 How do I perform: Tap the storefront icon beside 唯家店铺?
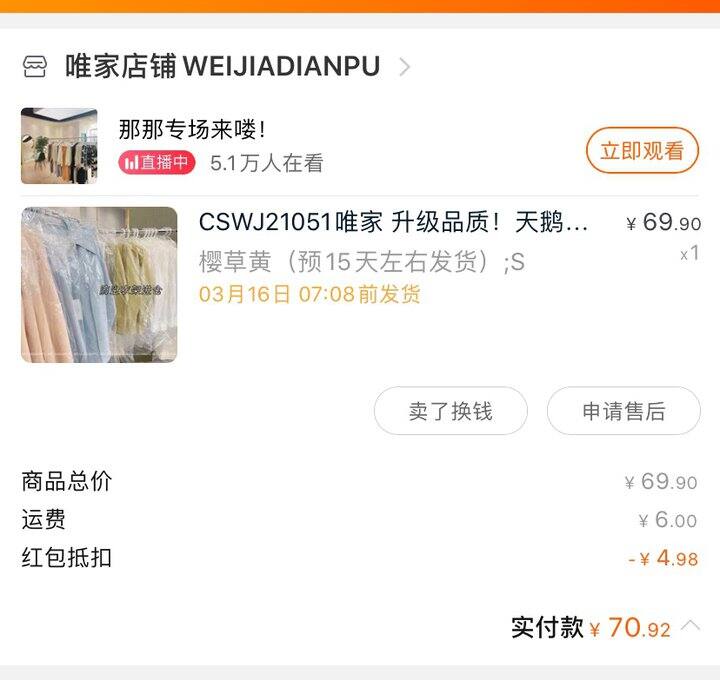[35, 67]
